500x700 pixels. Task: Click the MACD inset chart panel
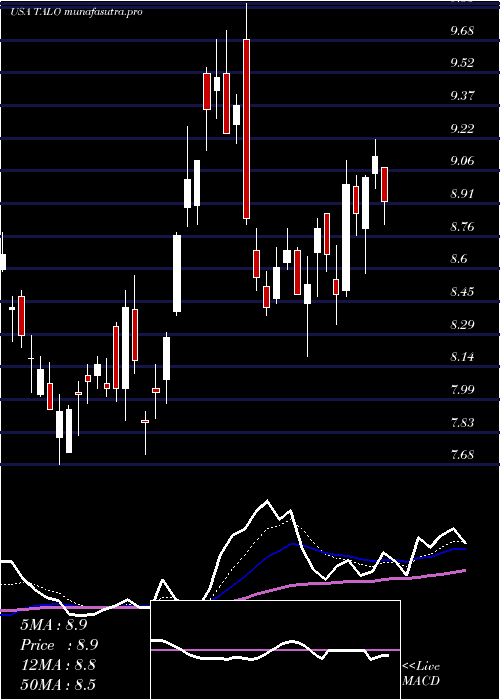coord(275,650)
